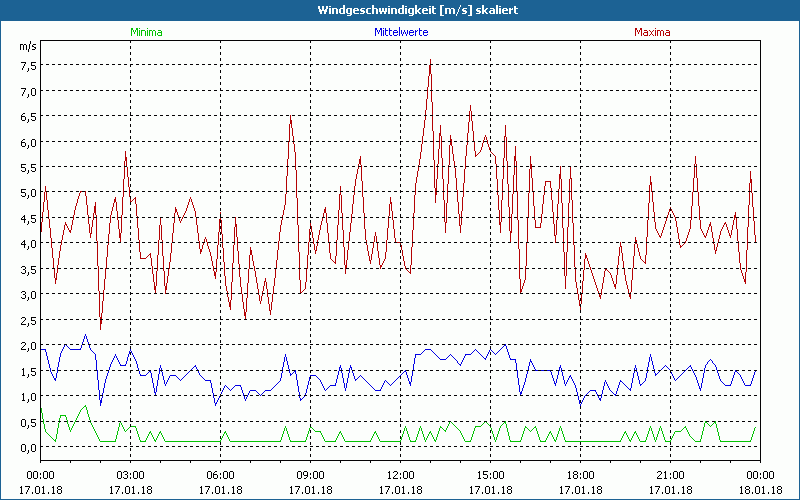Select the 0,0 y-axis value
The image size is (800, 500).
pos(29,447)
